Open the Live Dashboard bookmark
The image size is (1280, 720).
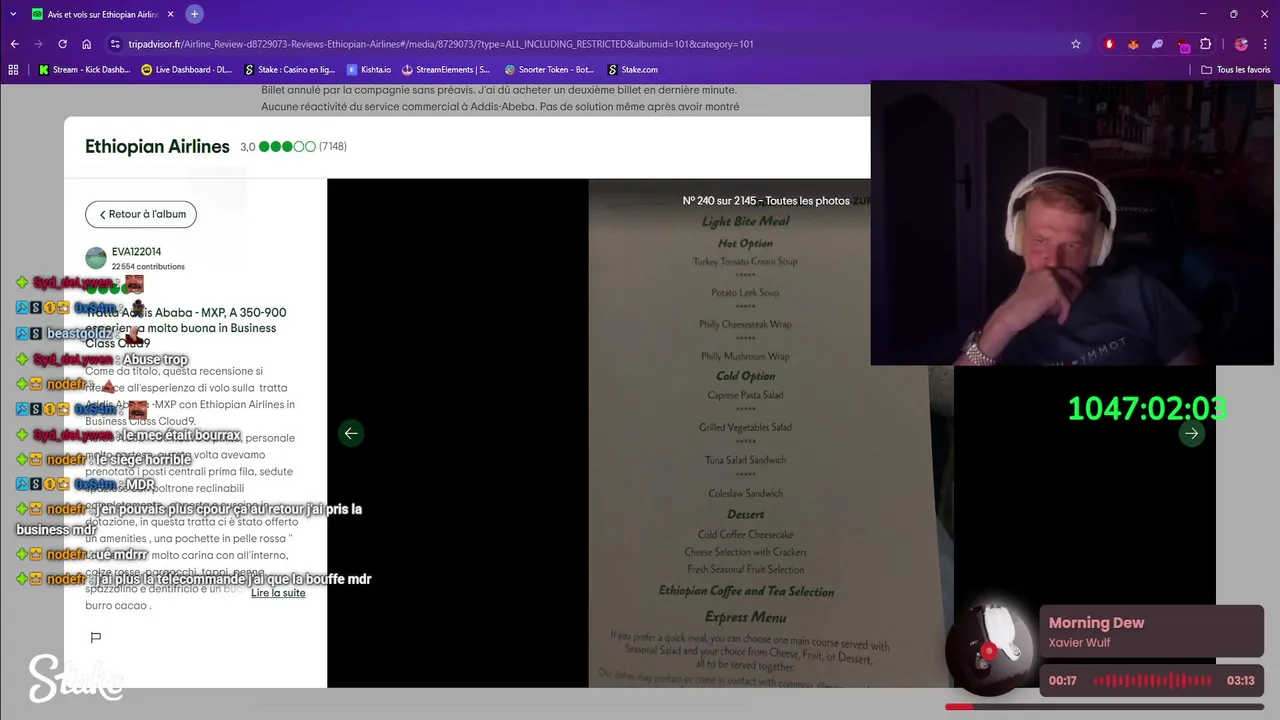[187, 70]
